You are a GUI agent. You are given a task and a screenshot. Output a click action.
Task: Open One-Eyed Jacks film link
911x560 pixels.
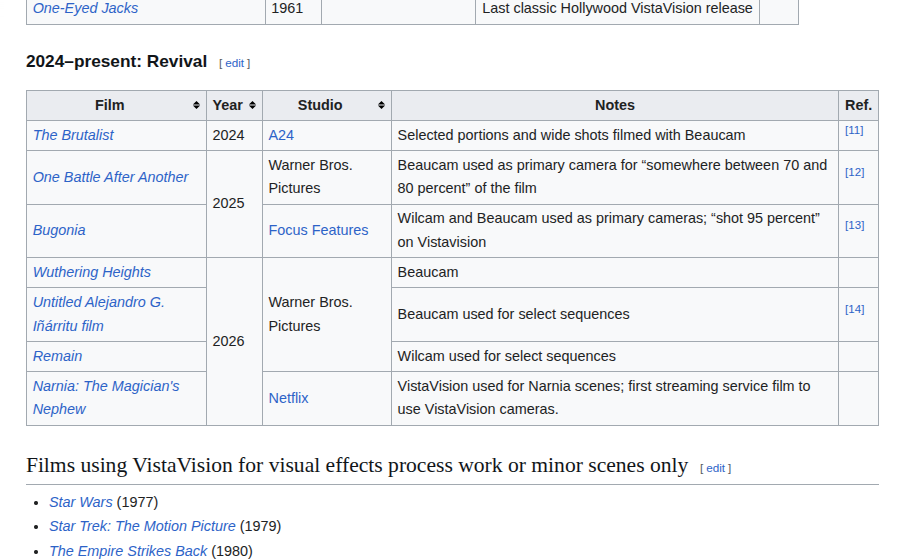(85, 8)
